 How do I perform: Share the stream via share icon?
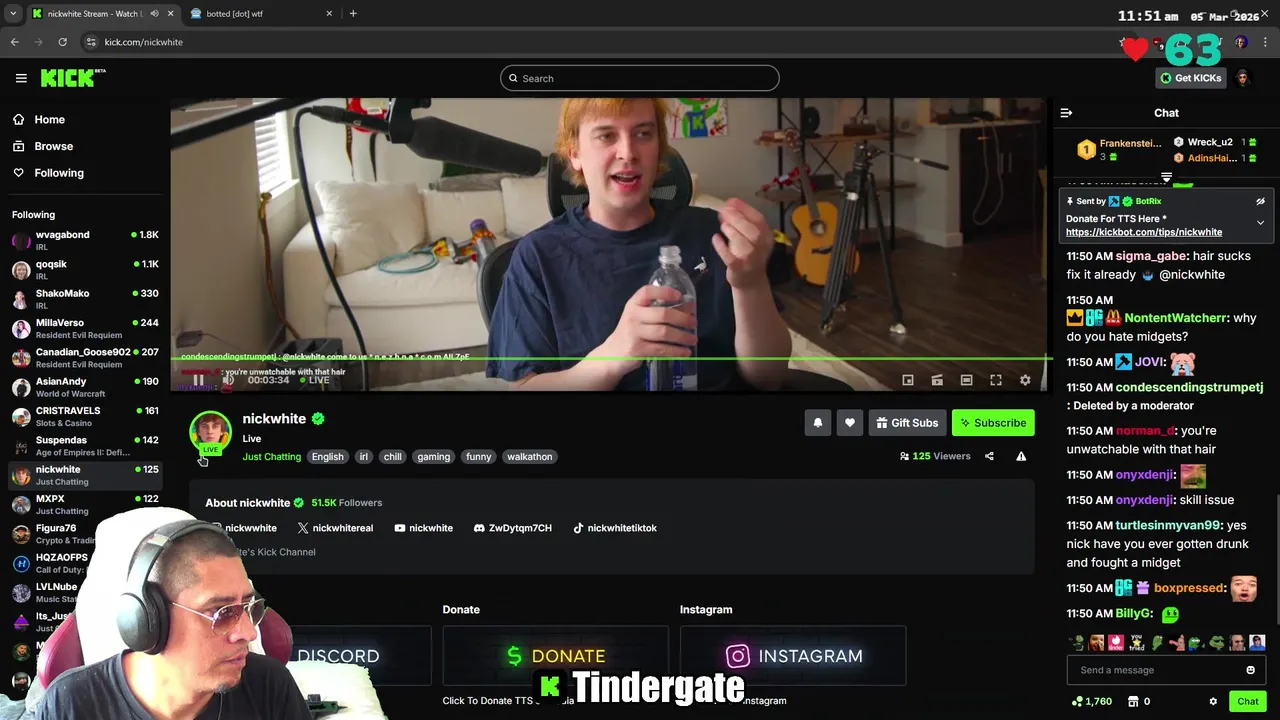coord(989,456)
